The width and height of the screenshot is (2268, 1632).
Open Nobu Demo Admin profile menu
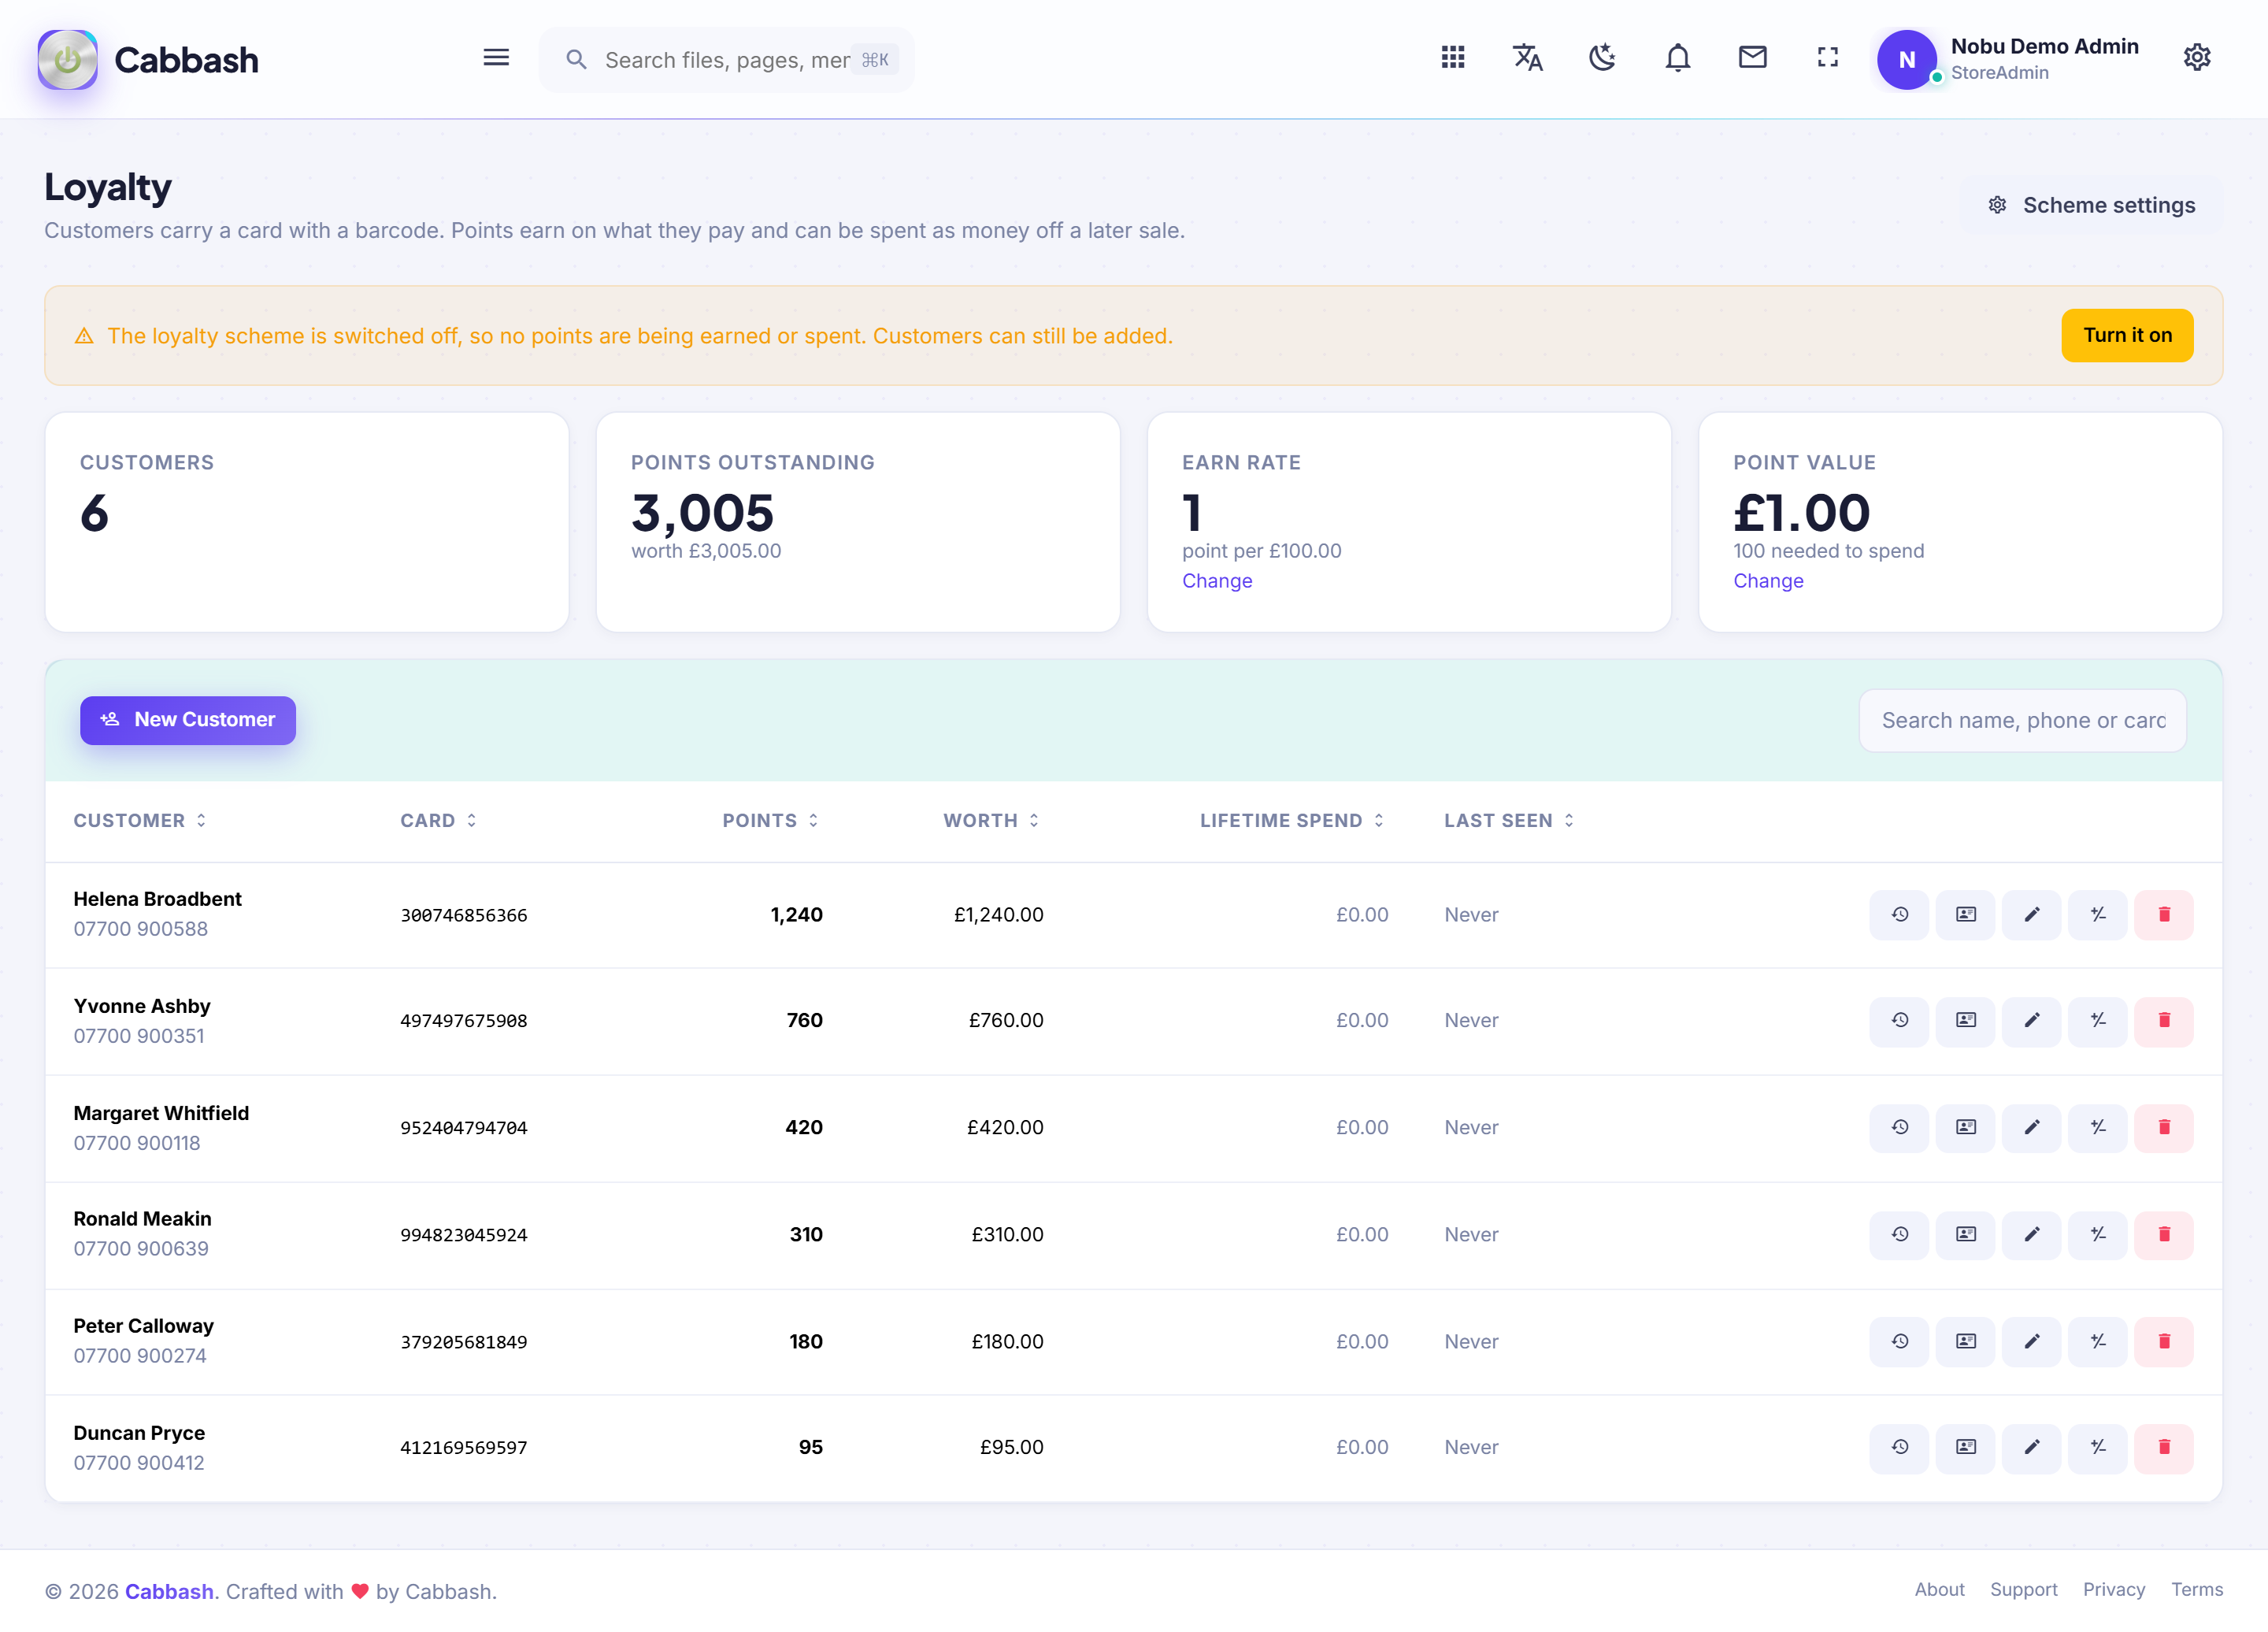tap(2008, 59)
